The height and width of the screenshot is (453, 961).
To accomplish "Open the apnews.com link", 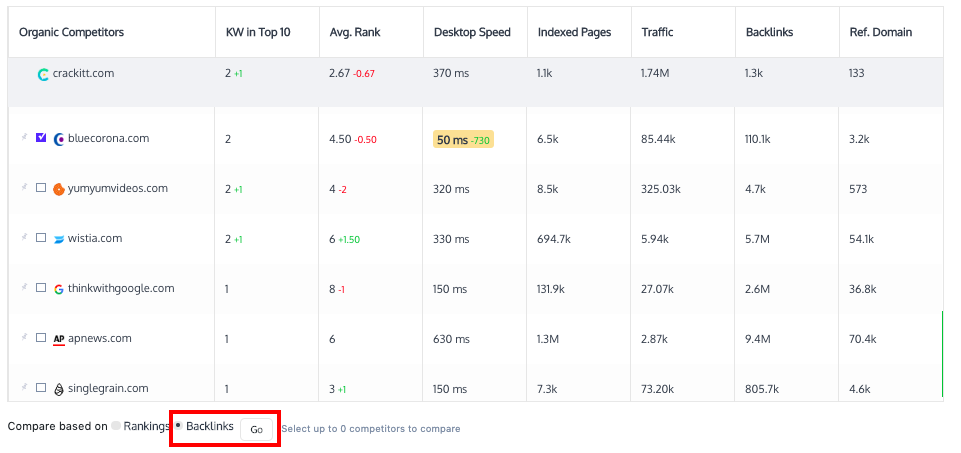I will [x=99, y=338].
